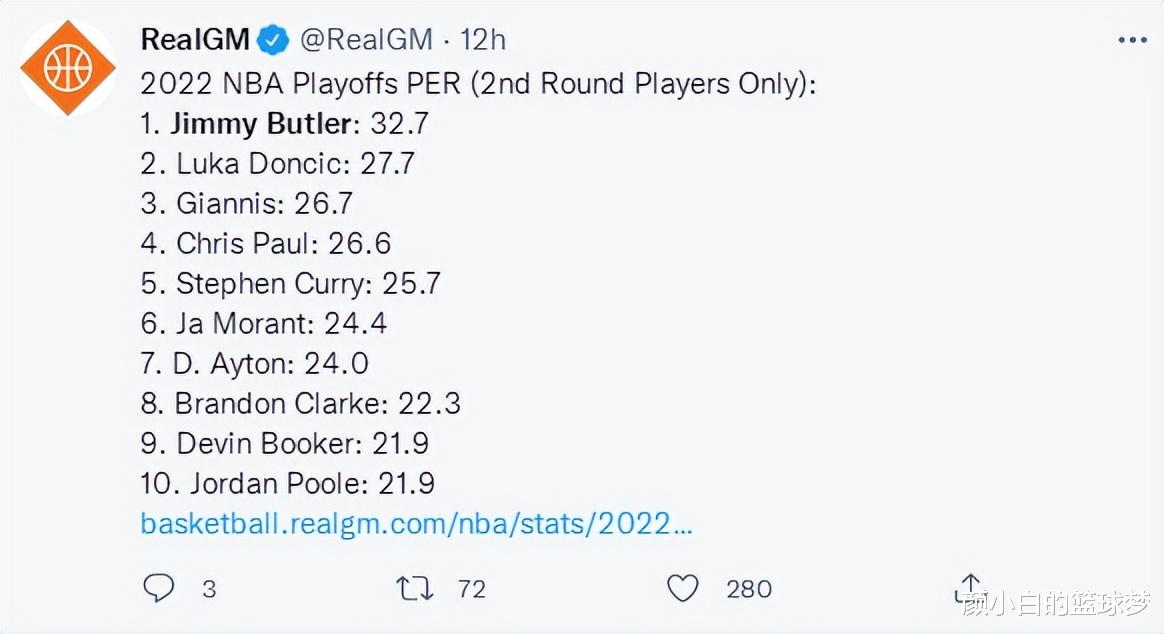Click the retweet count 72

click(472, 589)
